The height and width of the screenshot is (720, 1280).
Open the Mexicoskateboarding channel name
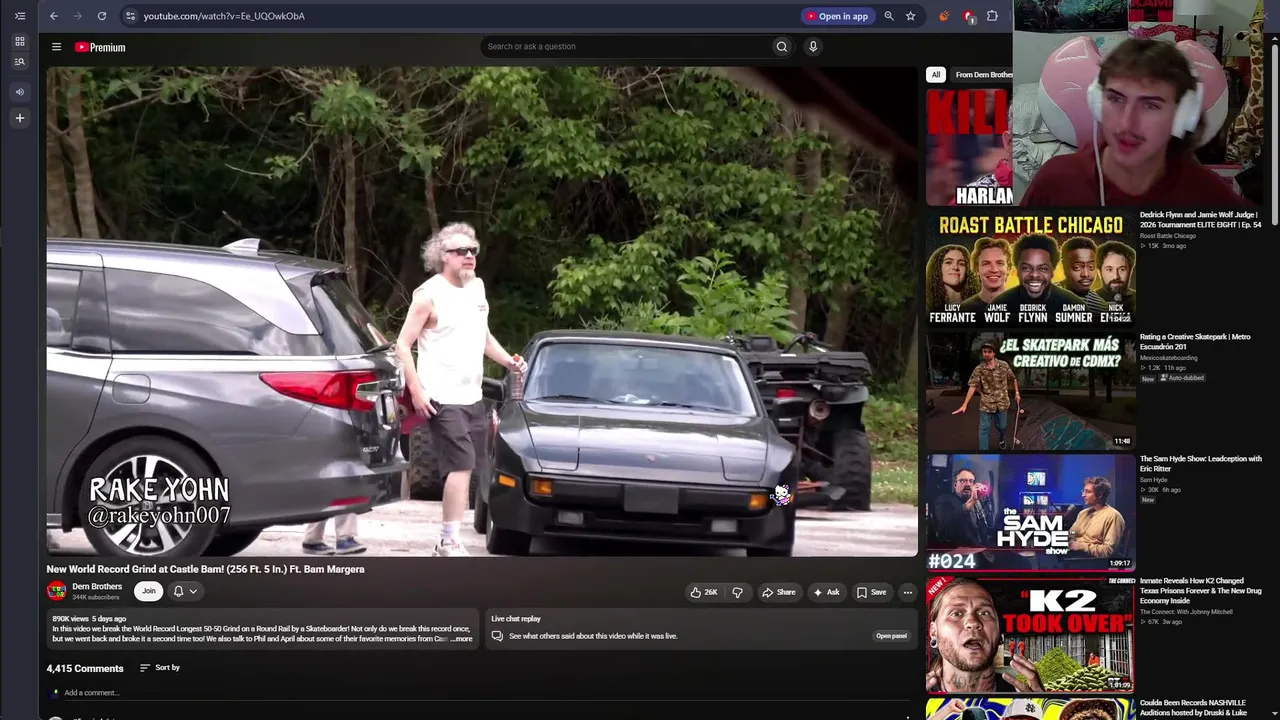point(1168,358)
